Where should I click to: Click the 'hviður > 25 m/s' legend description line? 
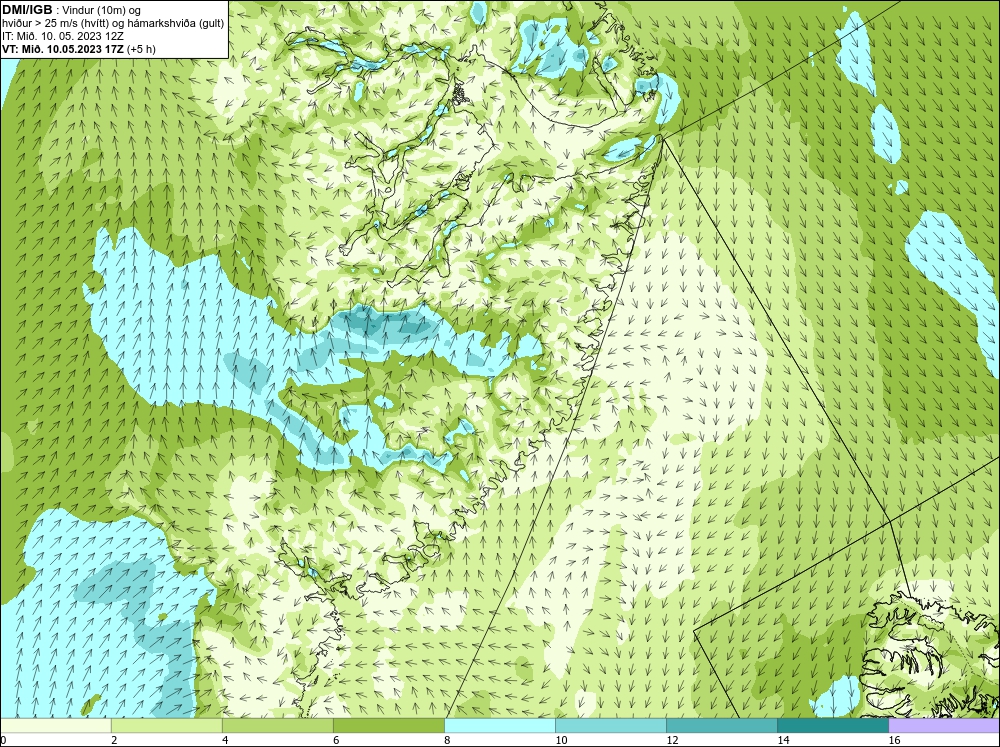click(x=113, y=23)
